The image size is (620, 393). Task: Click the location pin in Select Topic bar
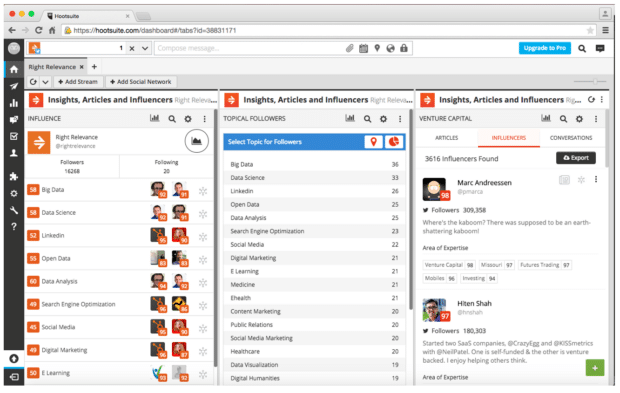[373, 142]
